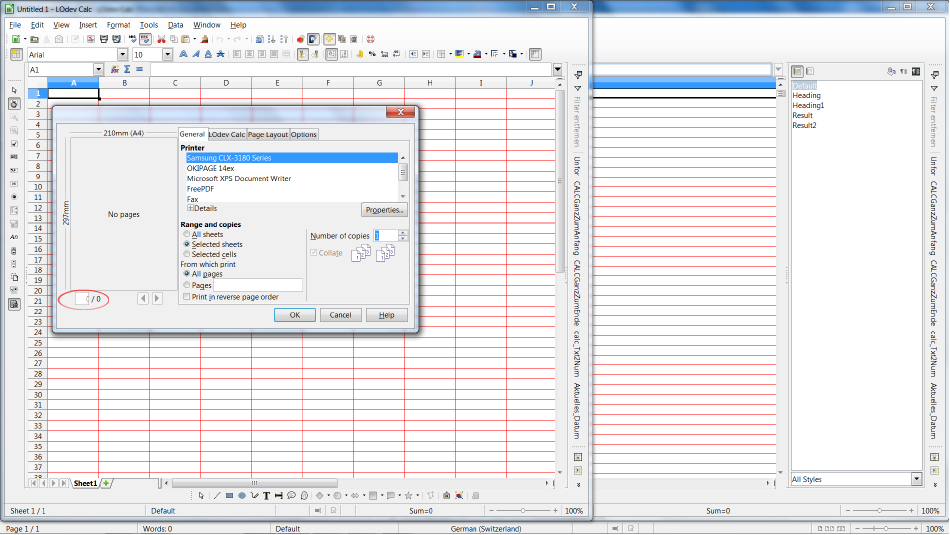Select the Line tool in drawing toolbar
Screen dimensions: 950x535
pyautogui.click(x=215, y=495)
